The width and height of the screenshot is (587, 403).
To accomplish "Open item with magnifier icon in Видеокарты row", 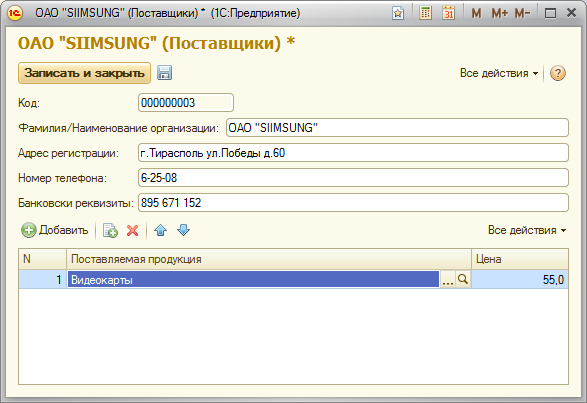I will [463, 279].
